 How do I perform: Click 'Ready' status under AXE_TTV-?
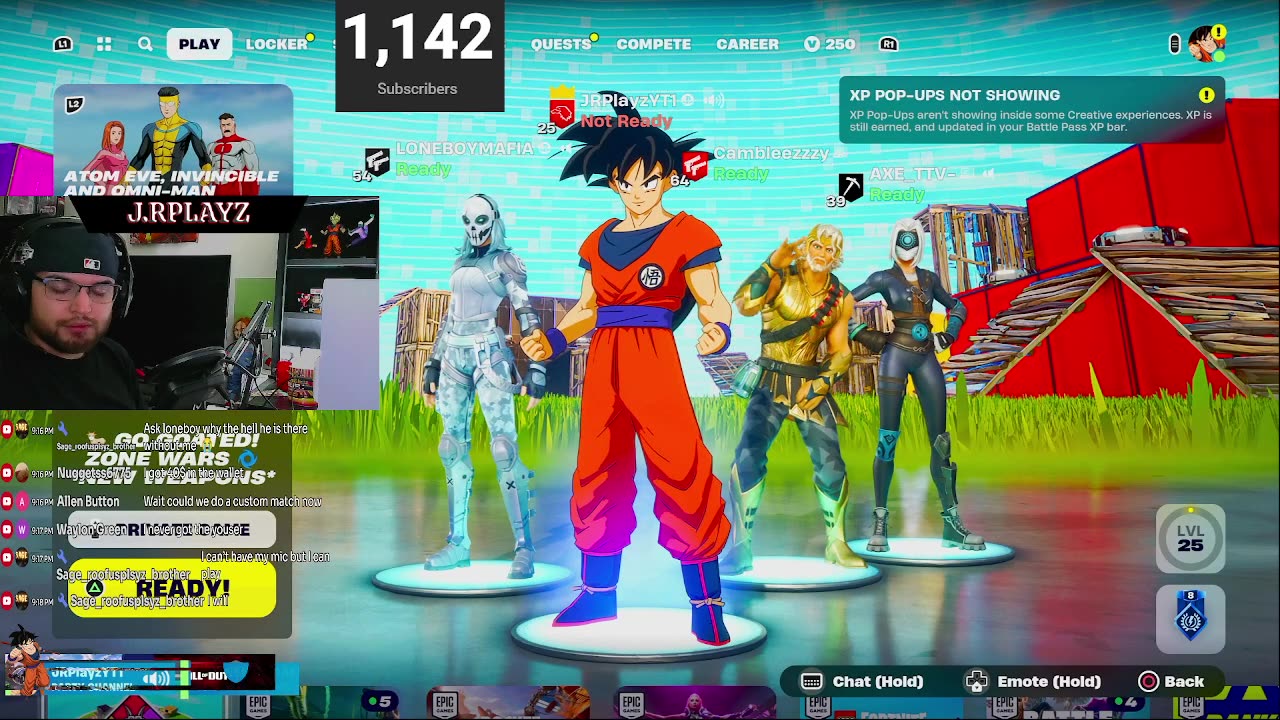[896, 195]
